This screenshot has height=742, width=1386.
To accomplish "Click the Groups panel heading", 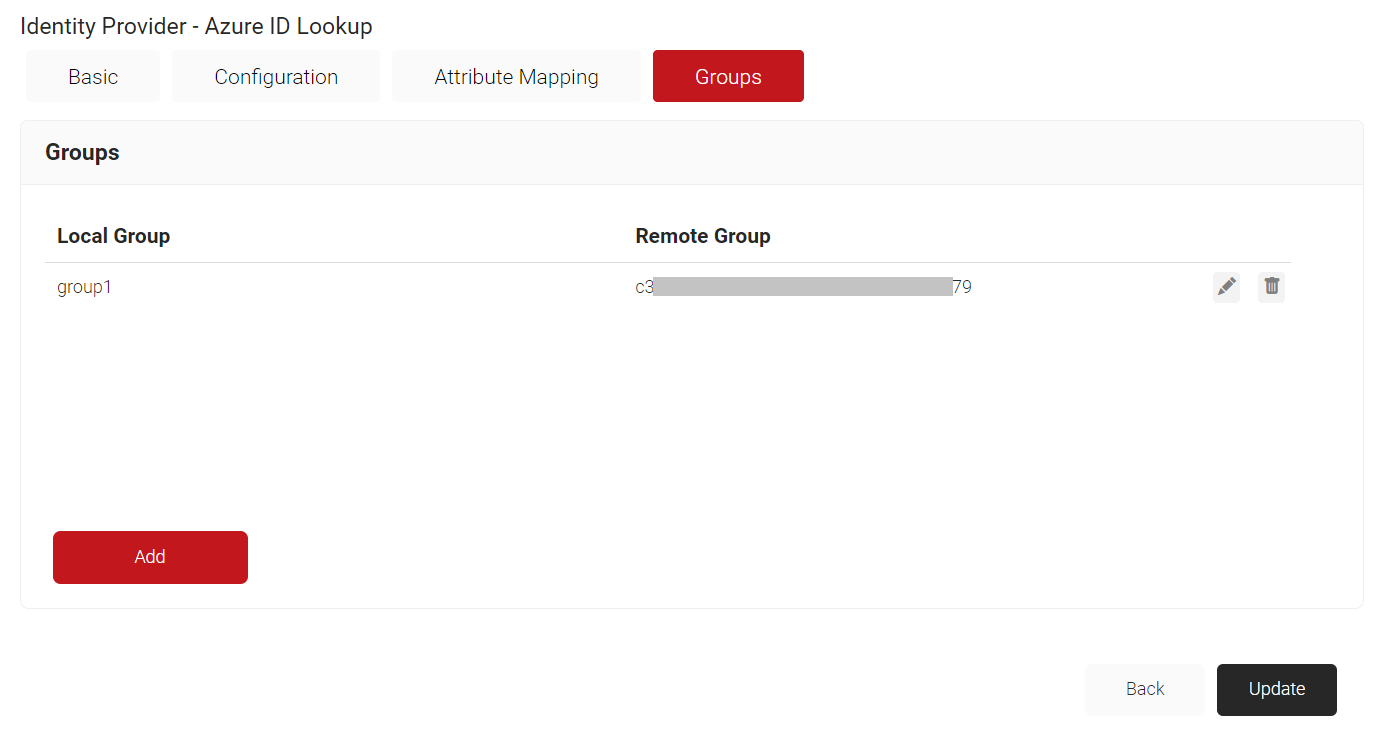I will (82, 152).
